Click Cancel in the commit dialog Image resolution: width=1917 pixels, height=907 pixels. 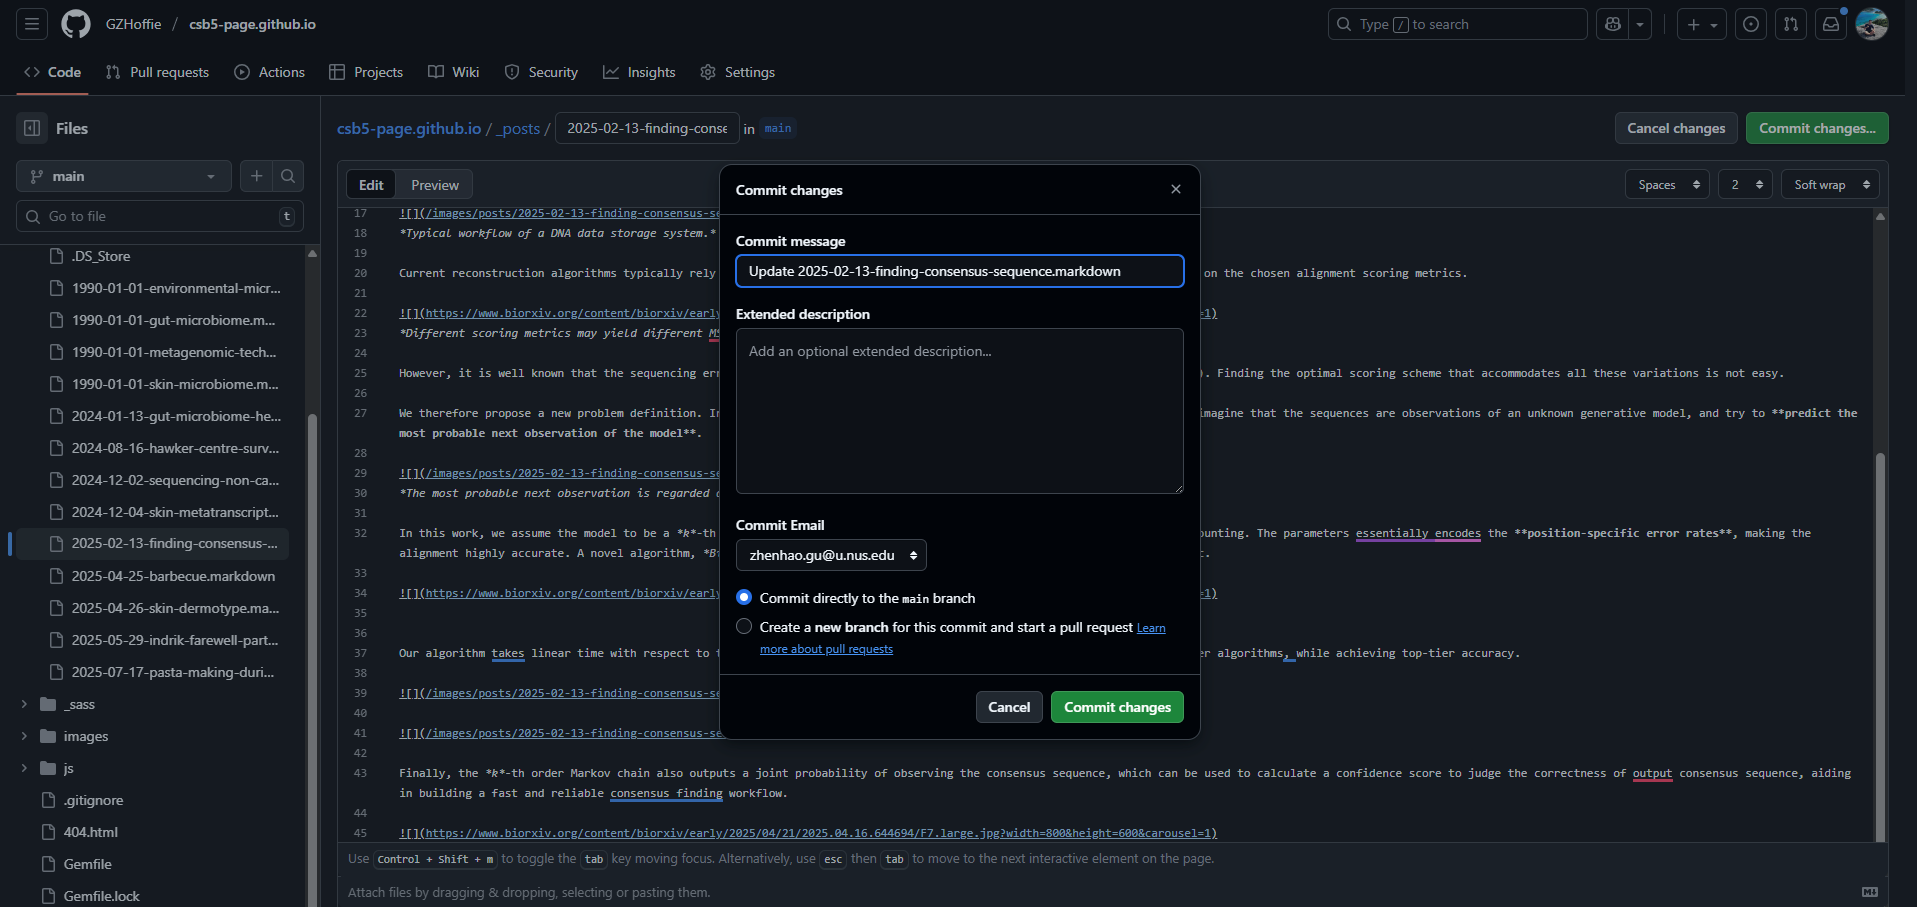tap(1009, 707)
